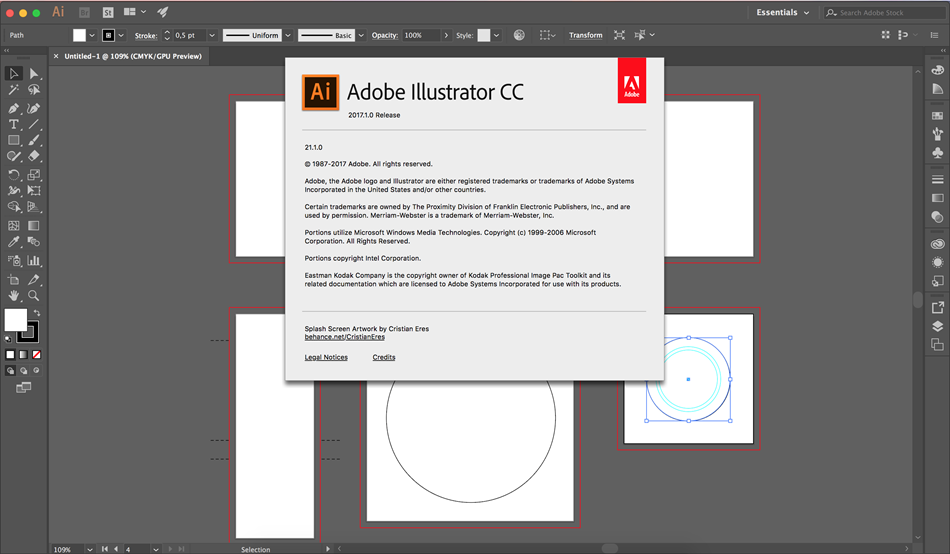Expand the Opacity slider arrow

pos(447,35)
